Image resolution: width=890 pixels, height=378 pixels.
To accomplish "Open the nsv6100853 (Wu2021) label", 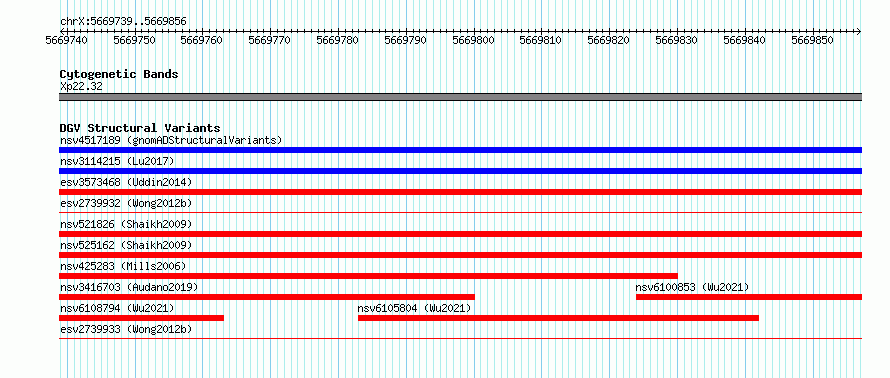I will pos(692,287).
